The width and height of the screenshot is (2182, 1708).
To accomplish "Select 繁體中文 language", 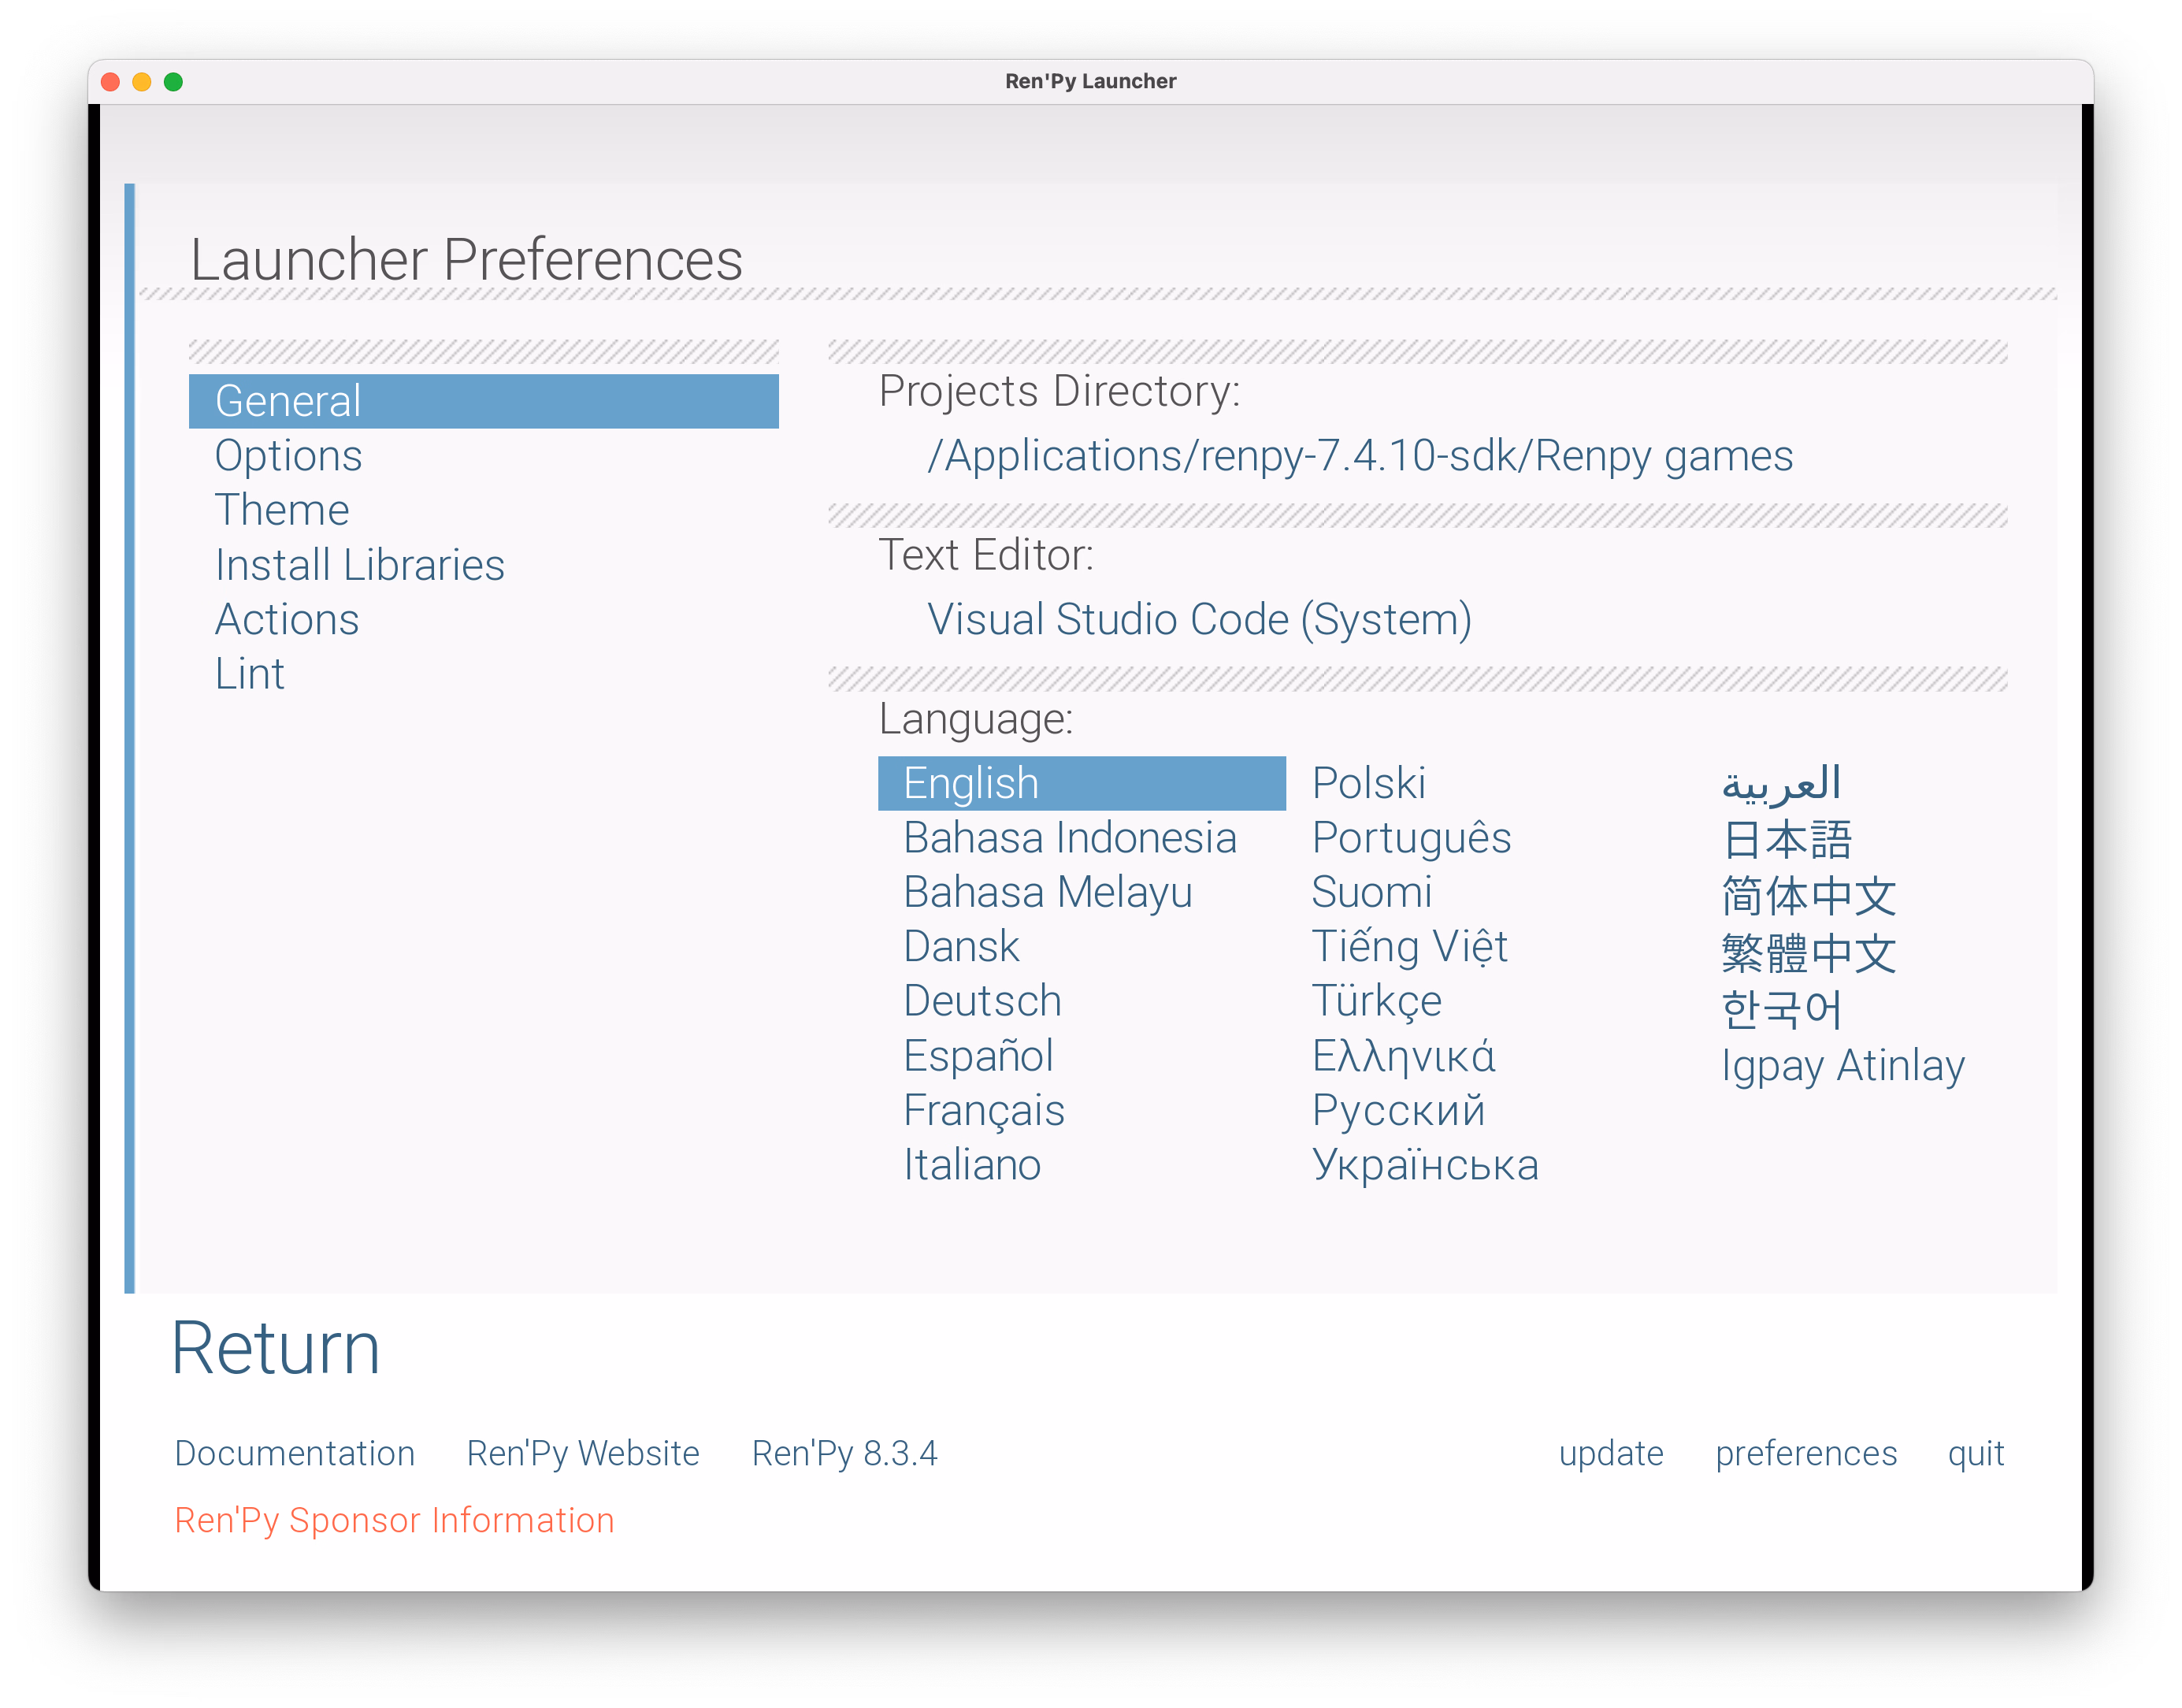I will (1808, 953).
